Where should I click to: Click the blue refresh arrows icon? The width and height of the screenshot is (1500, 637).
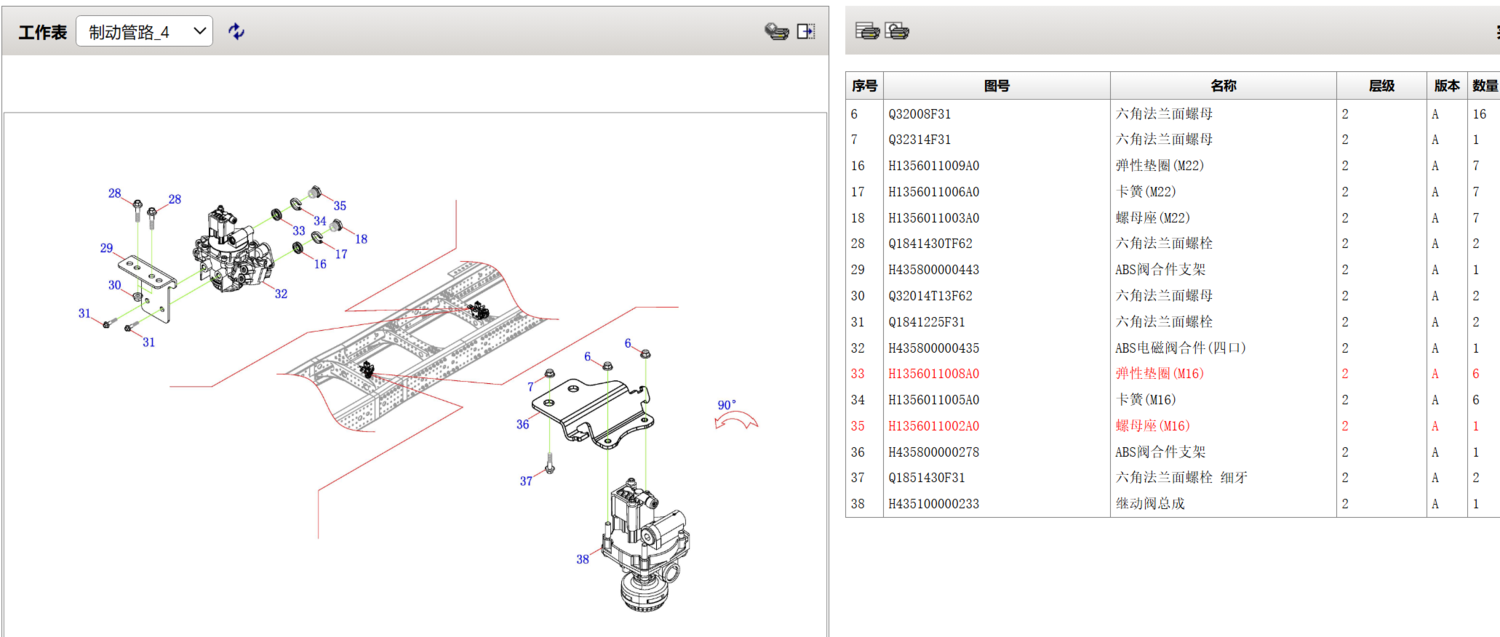[236, 32]
